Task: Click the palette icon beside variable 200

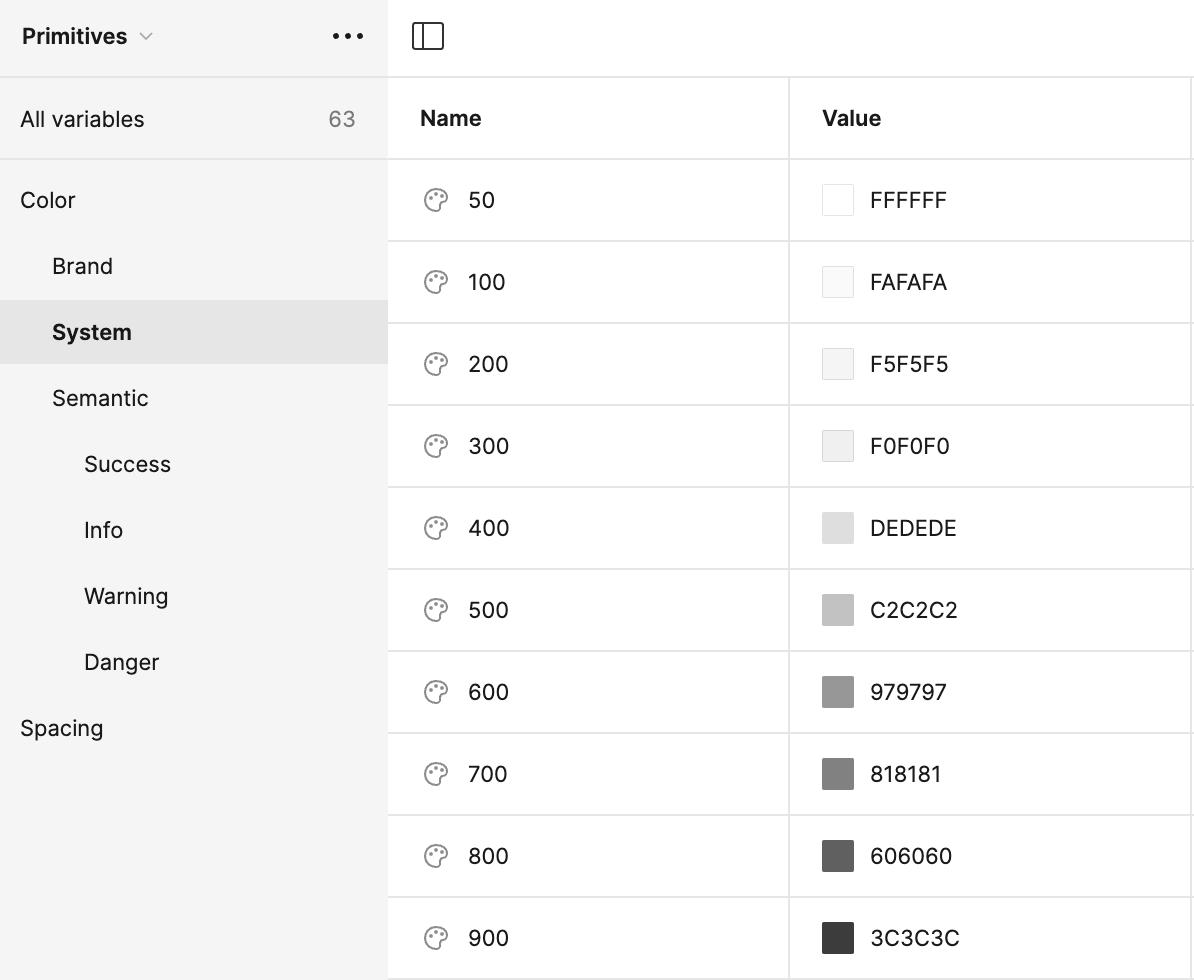Action: click(436, 364)
